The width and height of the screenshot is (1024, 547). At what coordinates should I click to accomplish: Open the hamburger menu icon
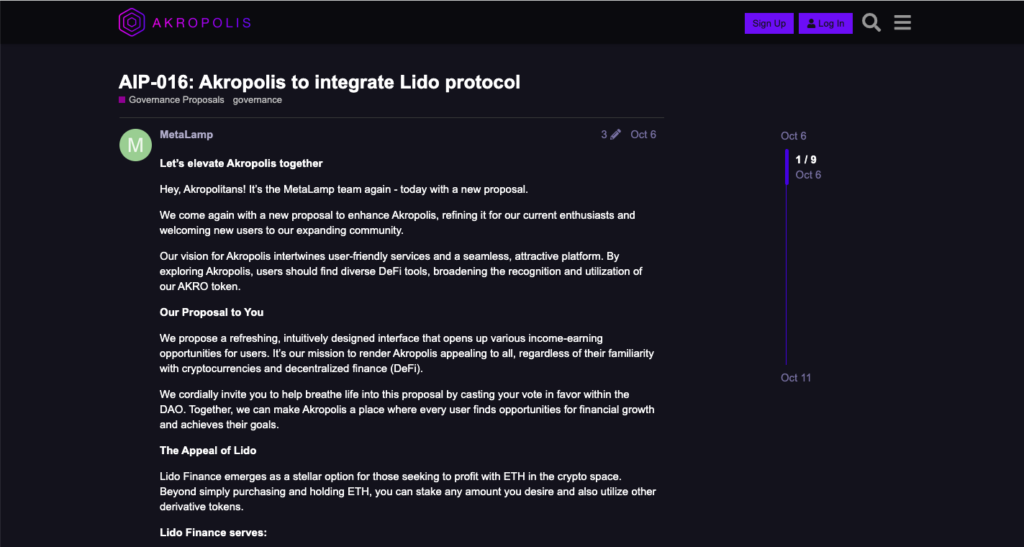903,23
